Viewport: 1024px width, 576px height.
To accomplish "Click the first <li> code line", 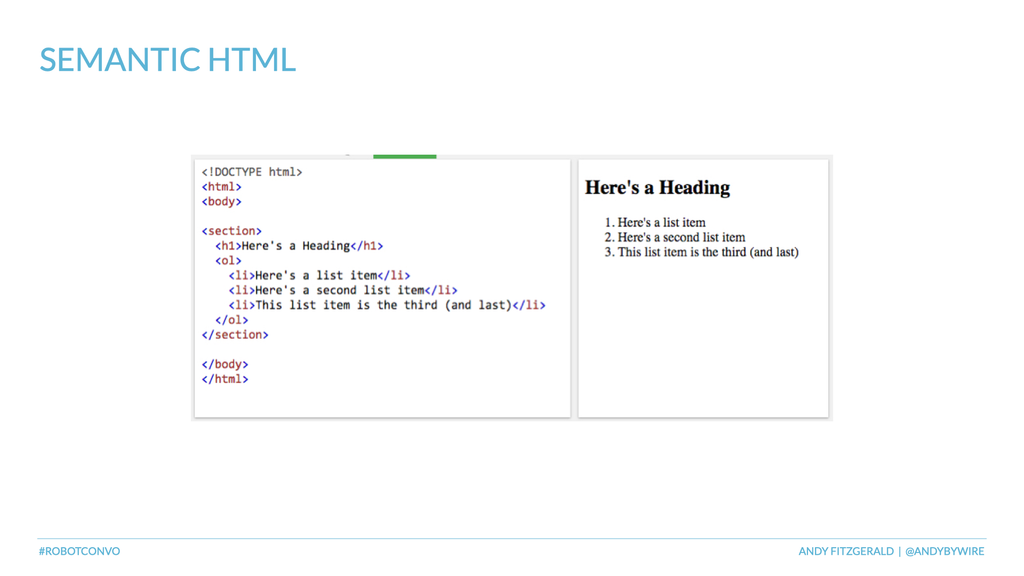I will point(319,276).
